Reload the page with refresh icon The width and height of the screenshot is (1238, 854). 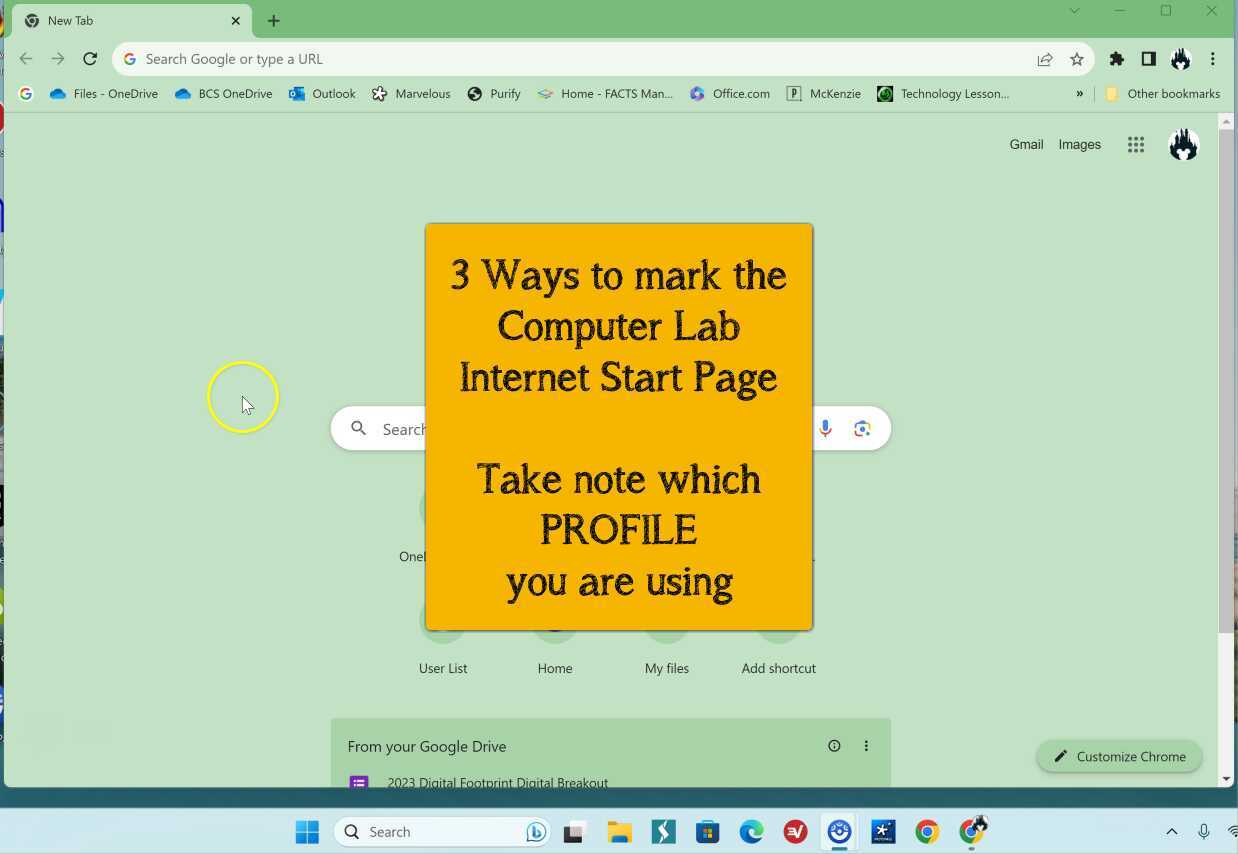pyautogui.click(x=90, y=58)
